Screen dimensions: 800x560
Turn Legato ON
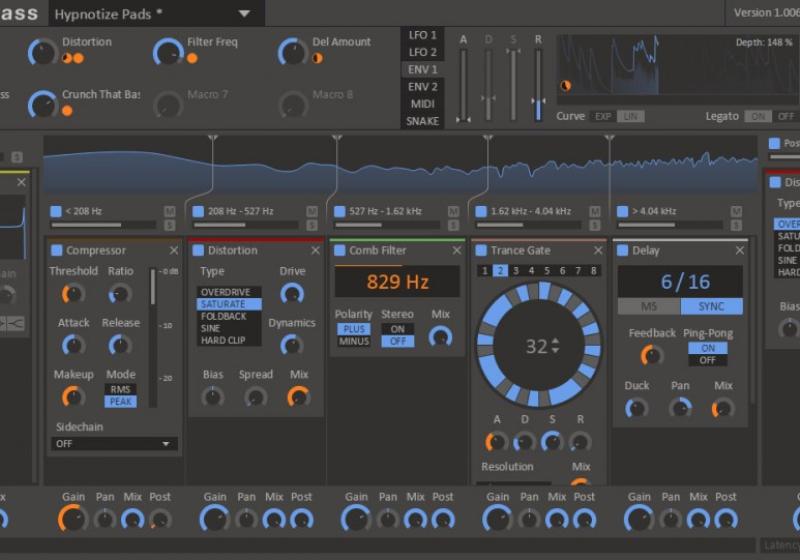coord(757,116)
